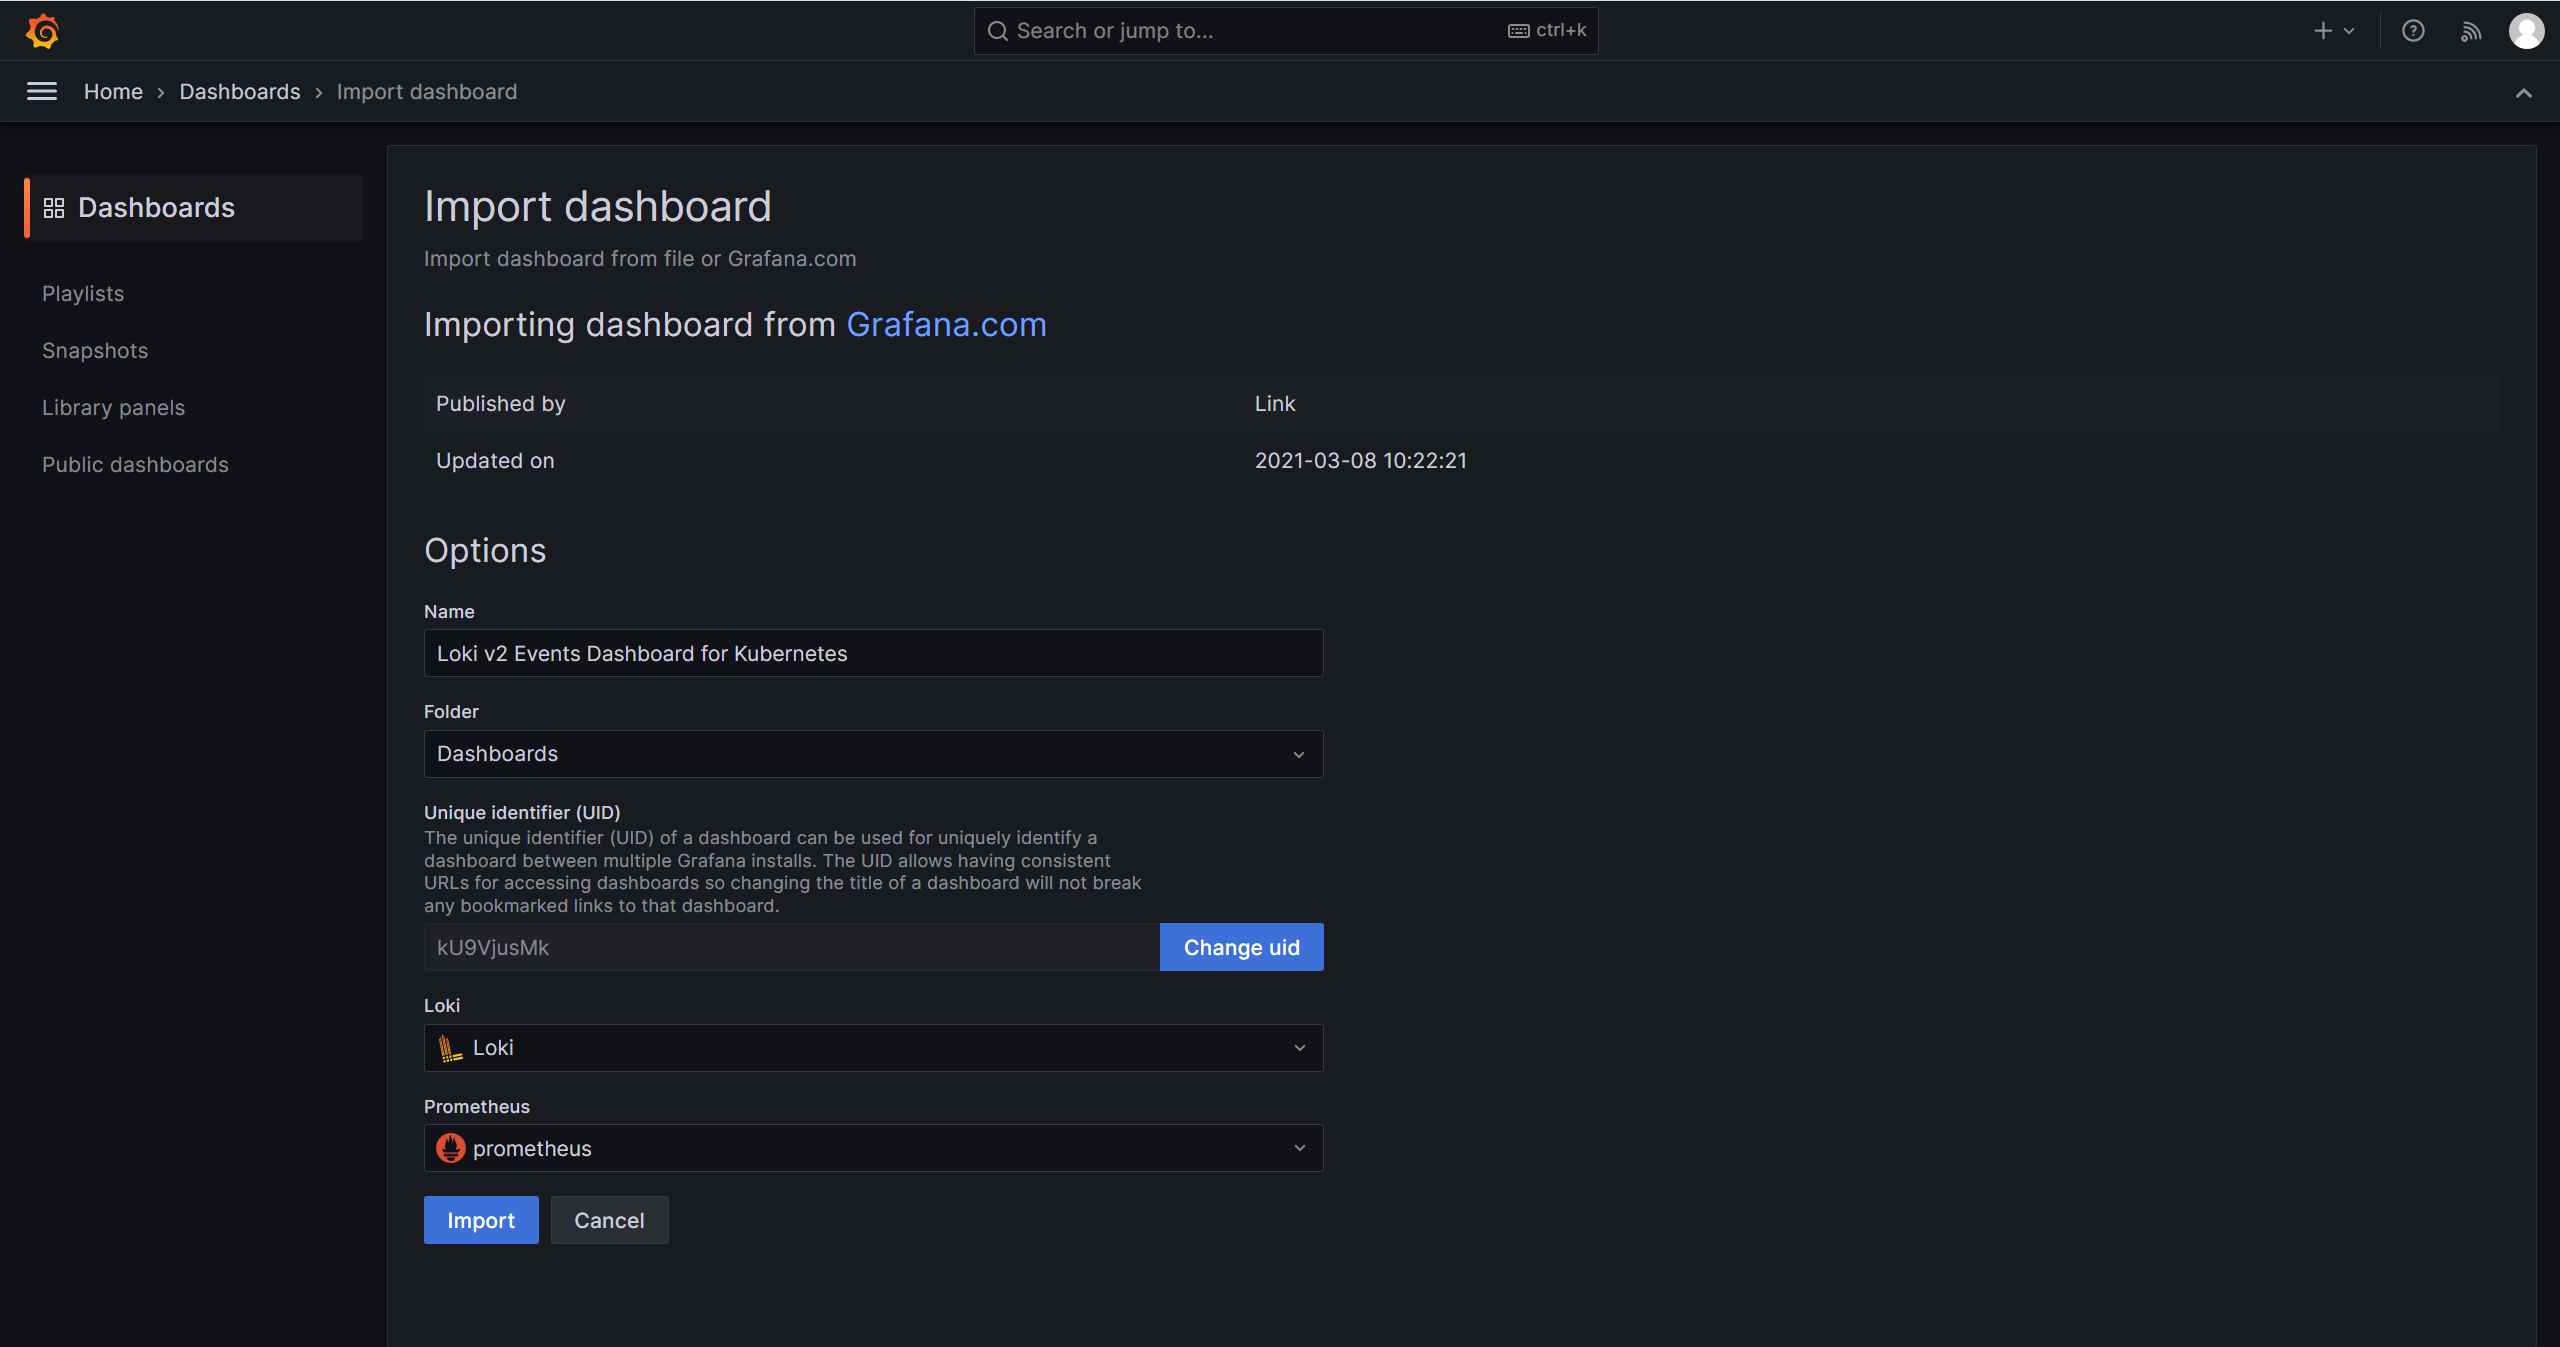The width and height of the screenshot is (2560, 1347).
Task: Click the updated date 2021-03-08 10:22:21
Action: coord(1361,461)
